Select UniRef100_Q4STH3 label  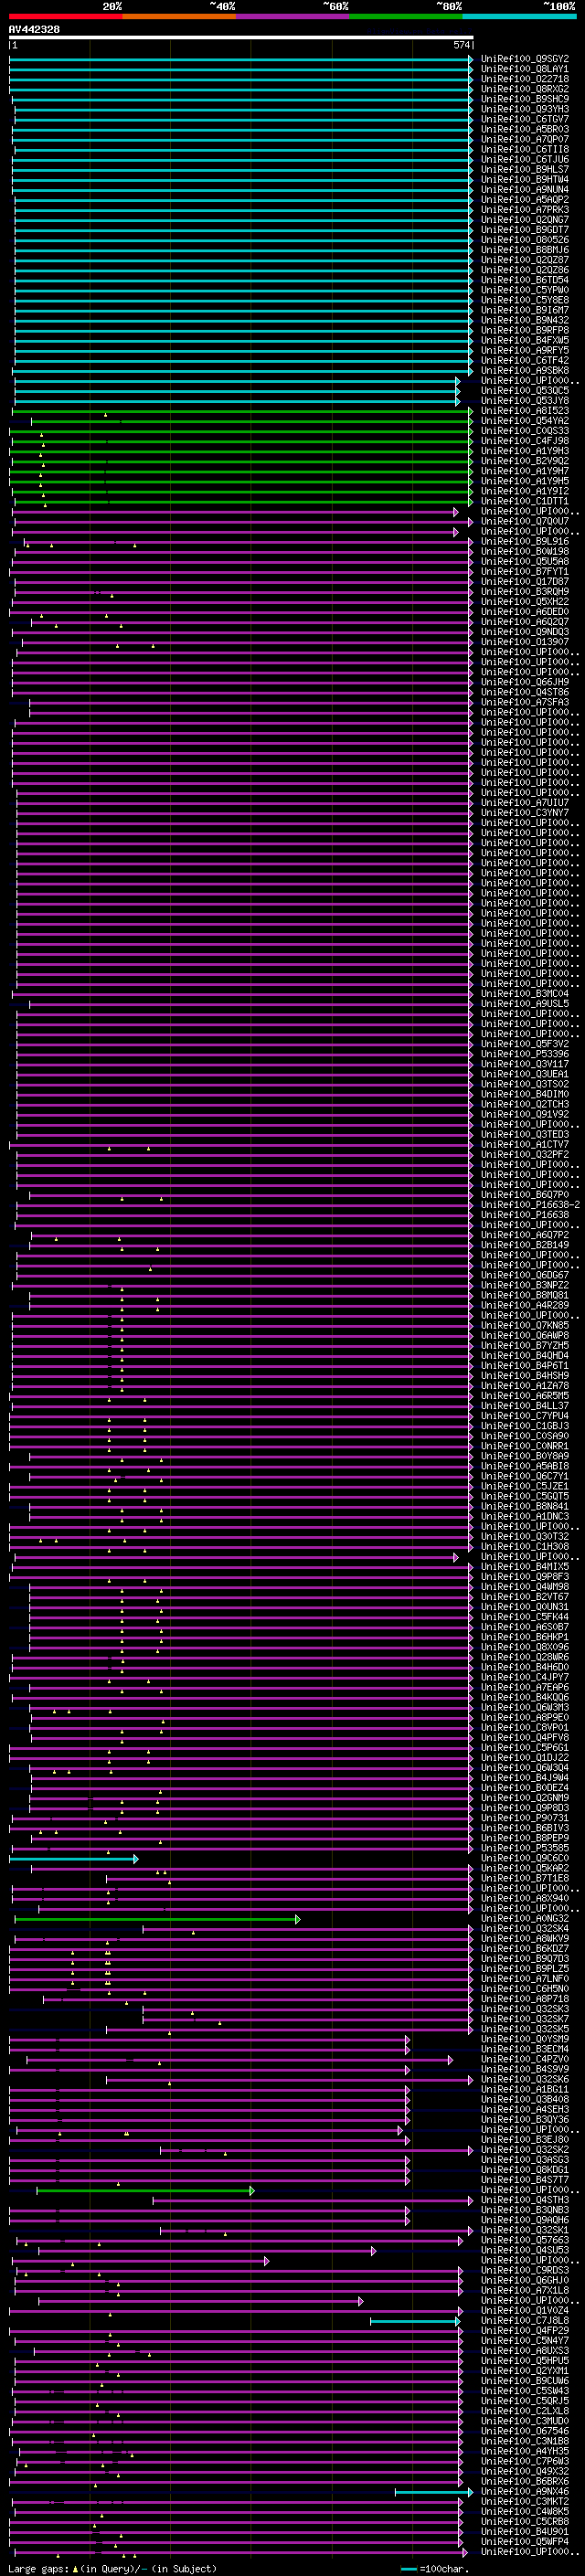point(525,2200)
